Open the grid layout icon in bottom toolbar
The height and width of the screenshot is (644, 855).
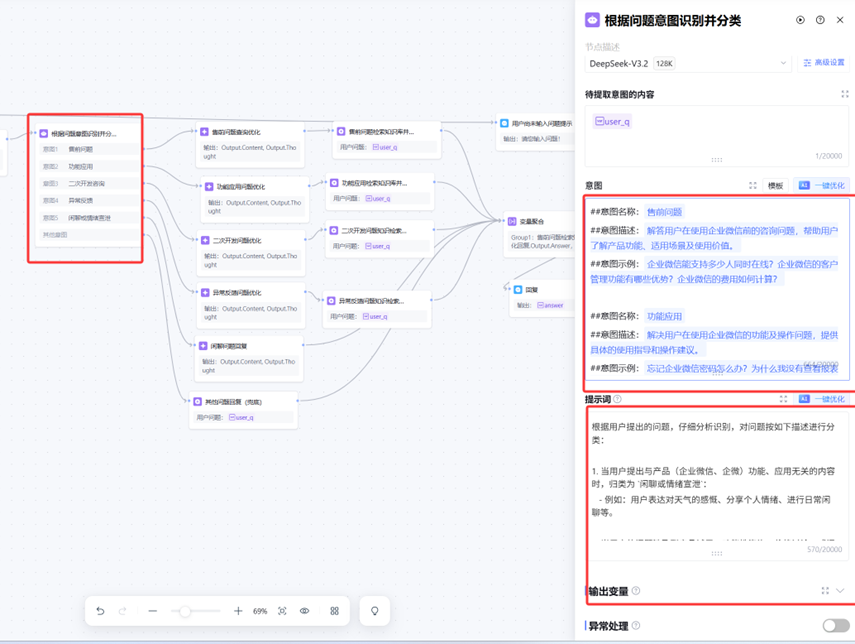click(334, 611)
